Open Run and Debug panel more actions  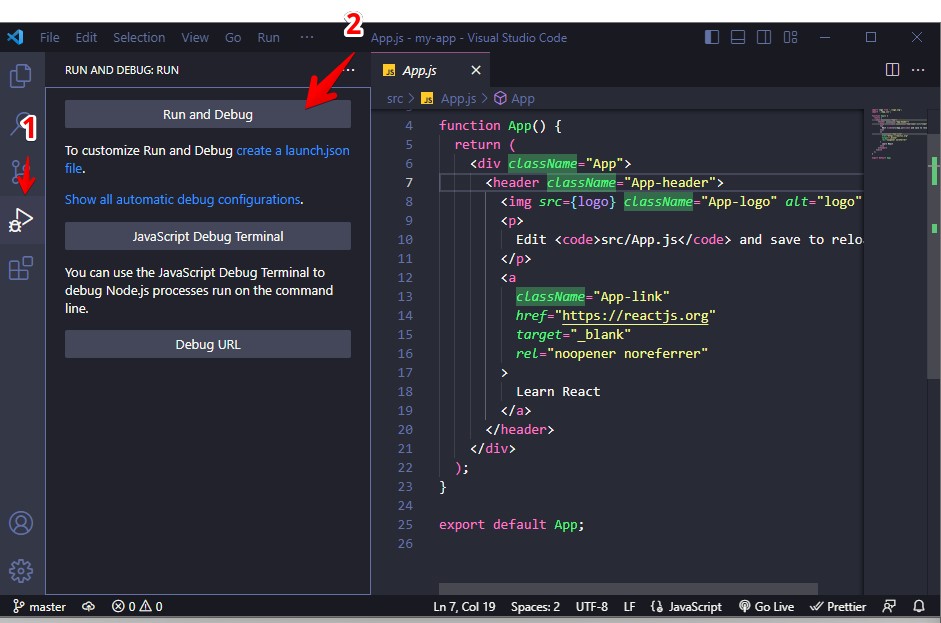tap(349, 70)
